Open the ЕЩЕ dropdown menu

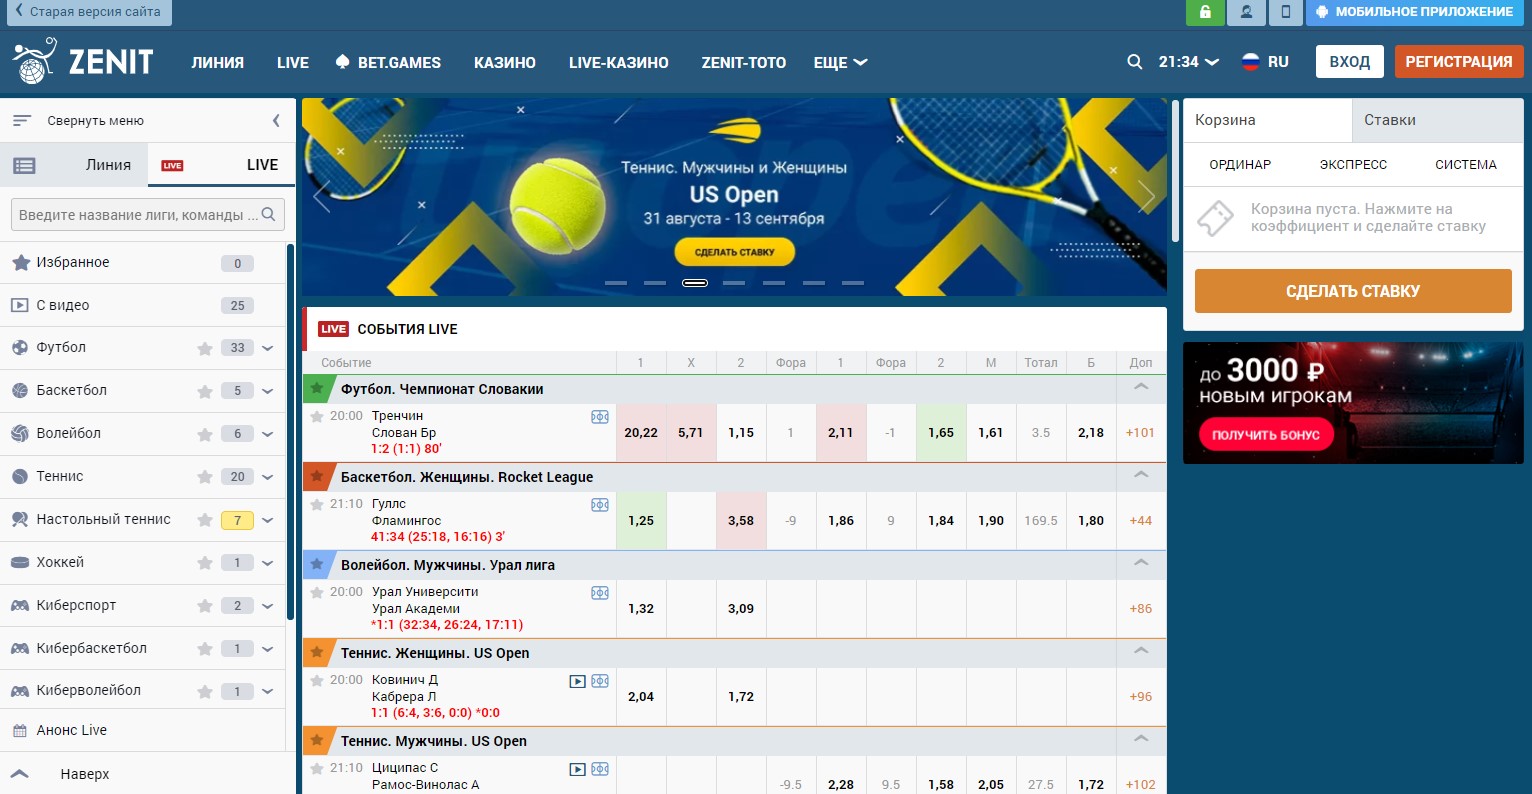click(x=840, y=62)
